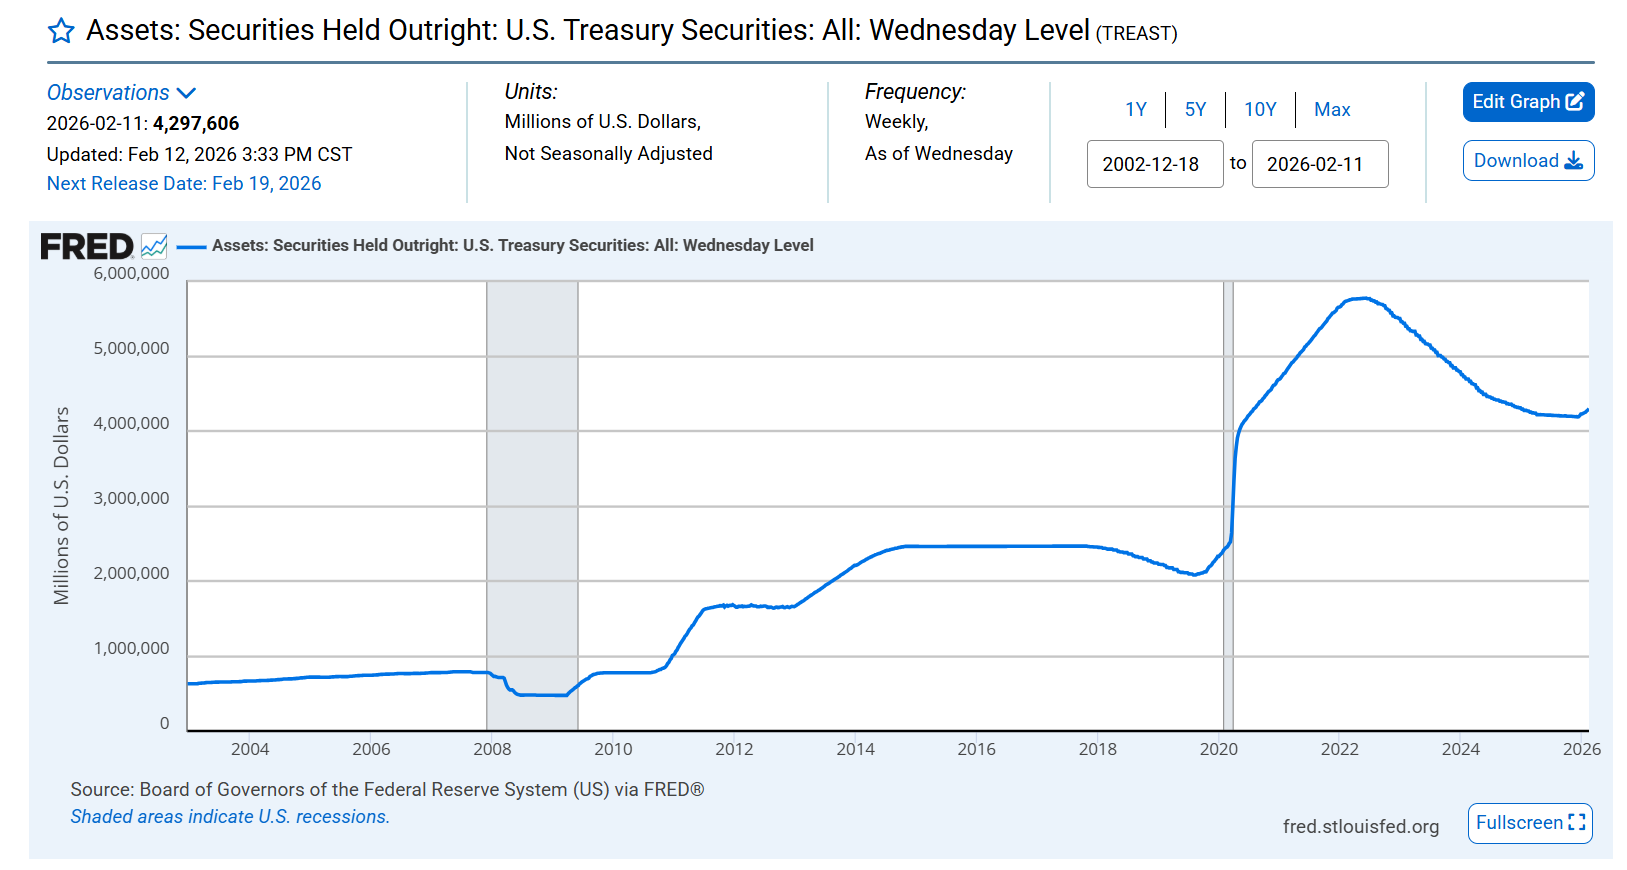Click the series legend title text
Viewport: 1627px width, 870px height.
(x=512, y=246)
